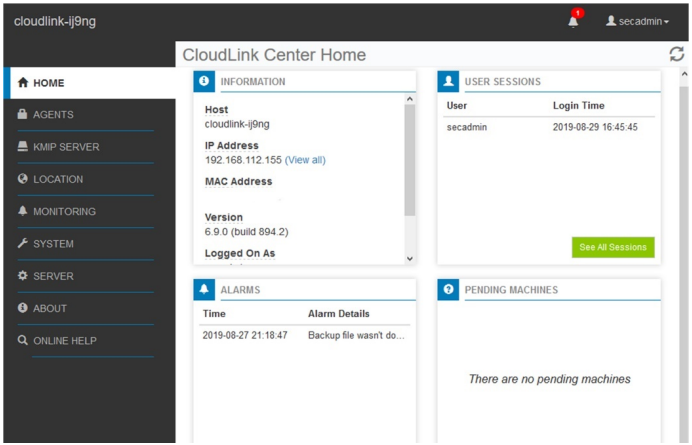Open the SYSTEM menu item
The image size is (692, 445).
(x=86, y=244)
